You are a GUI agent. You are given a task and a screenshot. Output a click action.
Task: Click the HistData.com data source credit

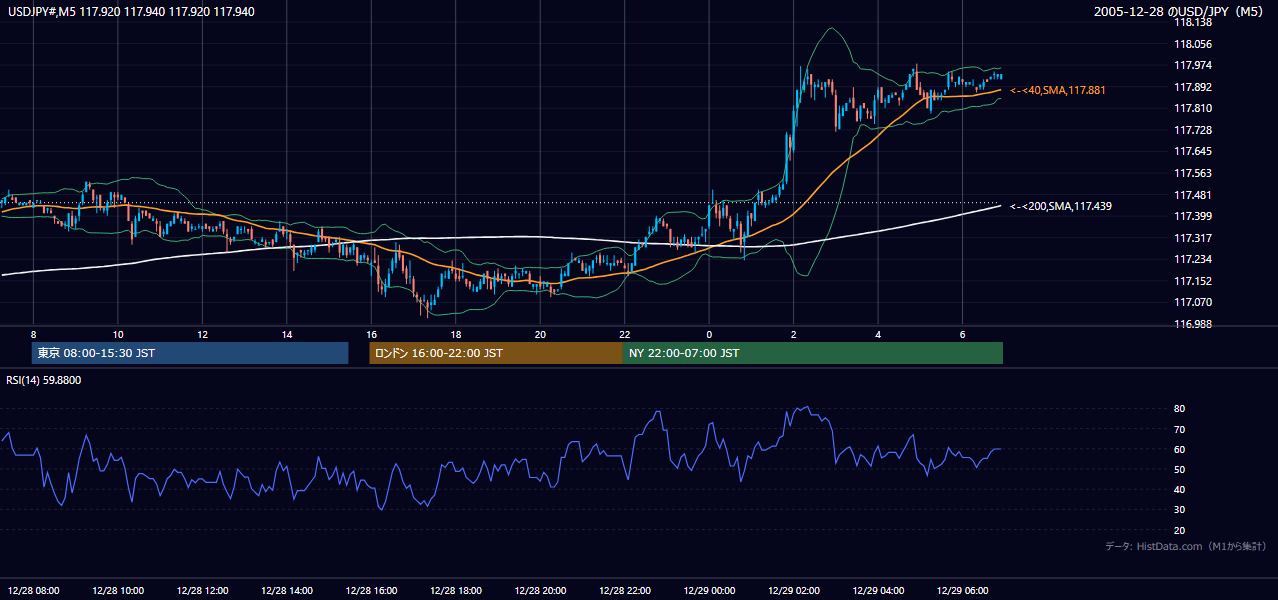coord(1185,546)
